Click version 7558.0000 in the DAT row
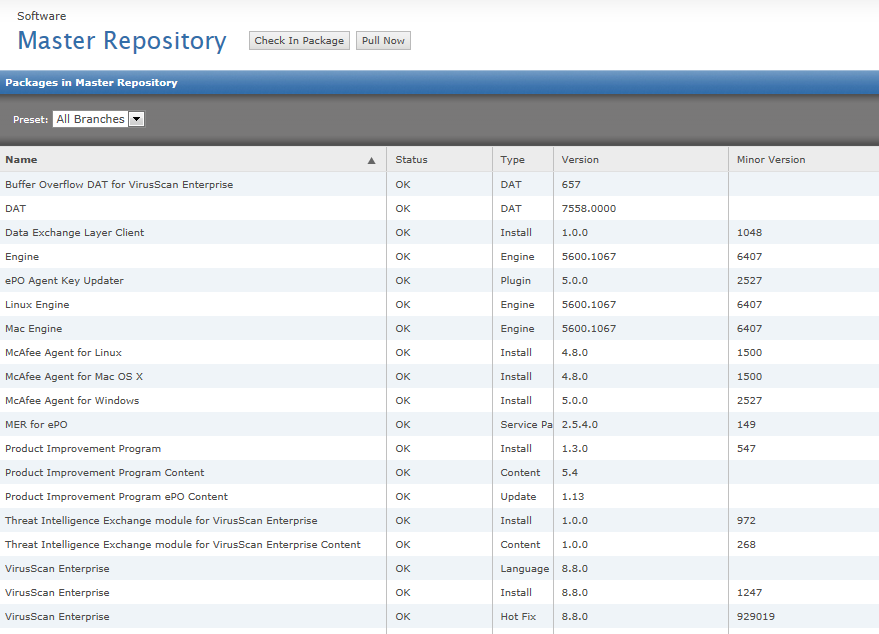 (x=589, y=209)
